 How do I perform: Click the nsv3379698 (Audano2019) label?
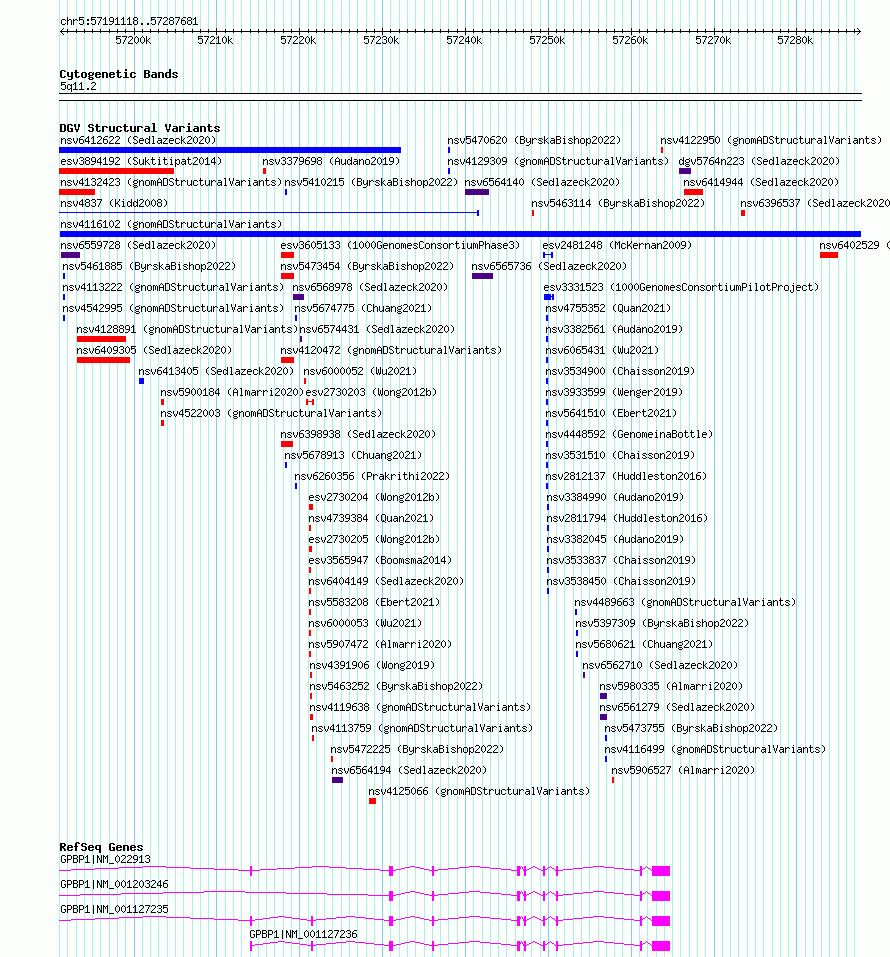tap(331, 161)
